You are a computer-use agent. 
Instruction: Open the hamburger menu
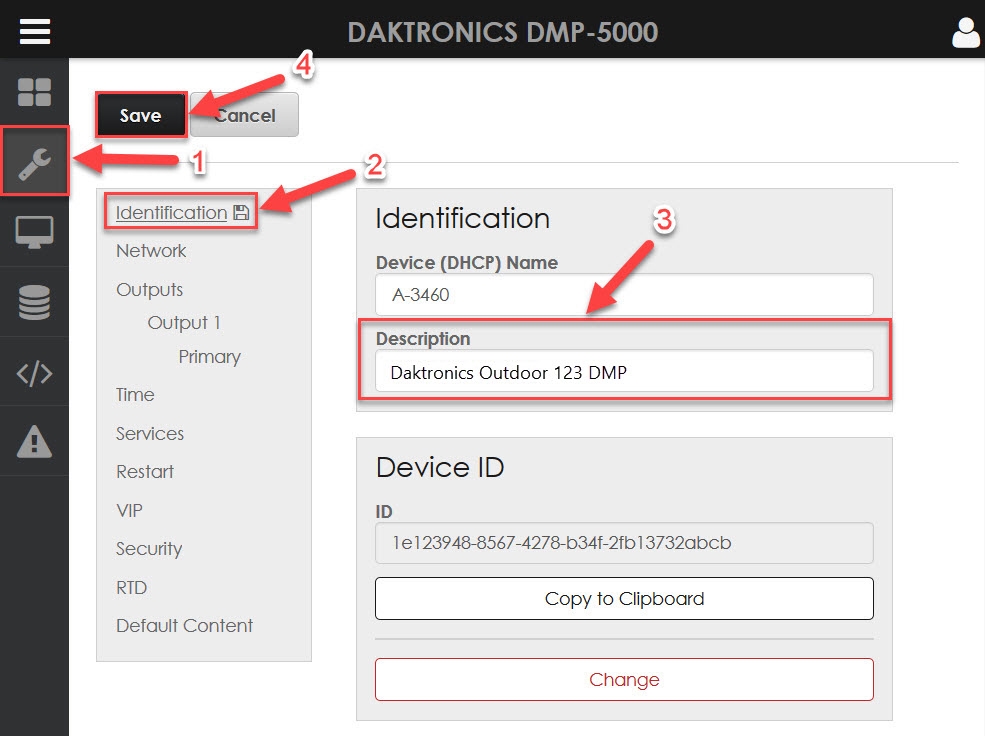(x=34, y=31)
